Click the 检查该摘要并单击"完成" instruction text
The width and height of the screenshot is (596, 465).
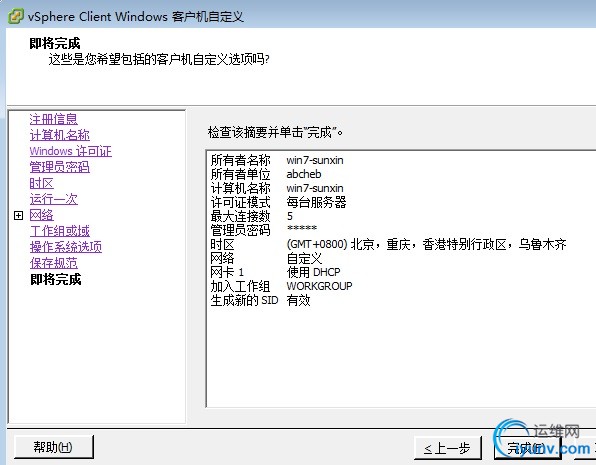click(276, 132)
